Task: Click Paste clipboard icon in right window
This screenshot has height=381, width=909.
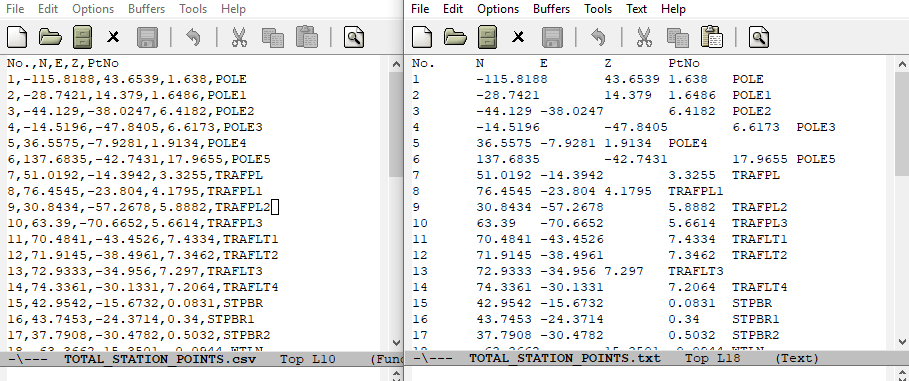Action: [x=712, y=37]
